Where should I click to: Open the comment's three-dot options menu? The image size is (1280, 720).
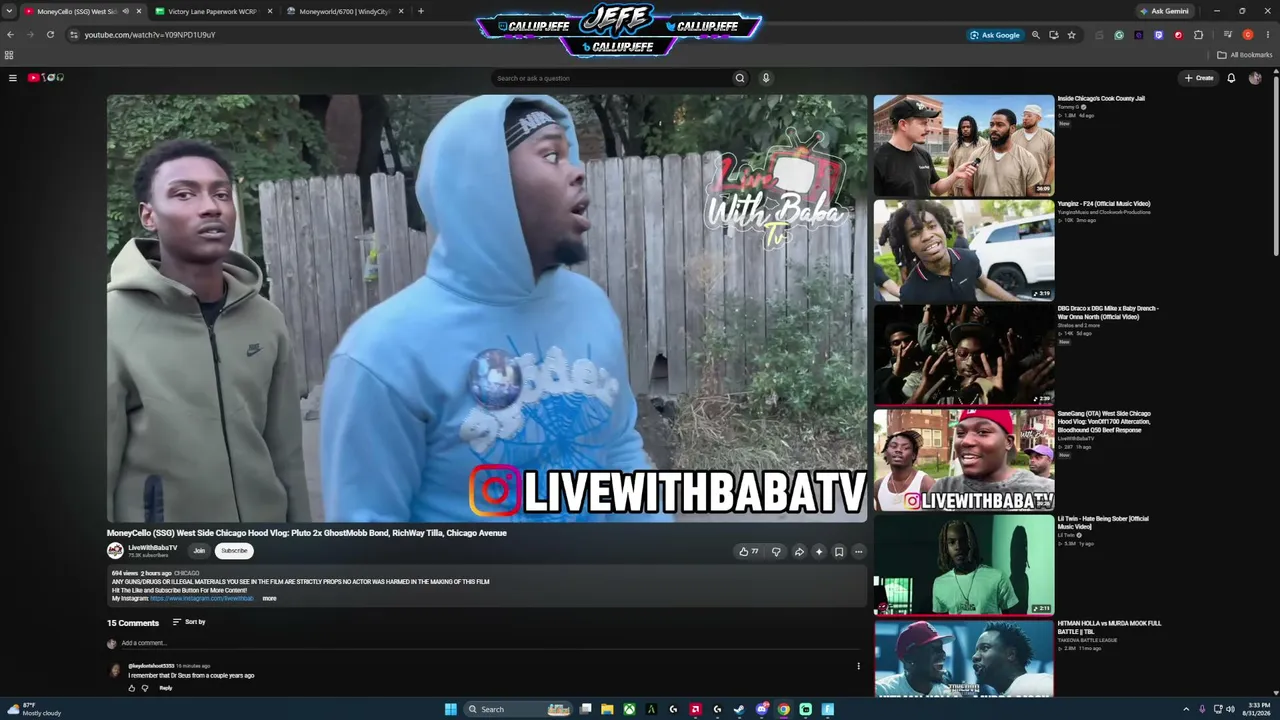click(x=858, y=666)
